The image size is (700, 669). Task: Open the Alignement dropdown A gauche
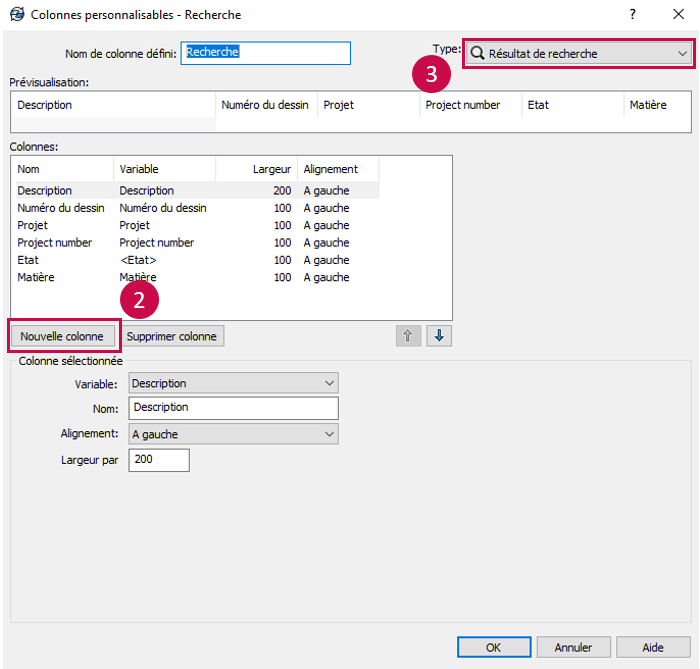233,434
